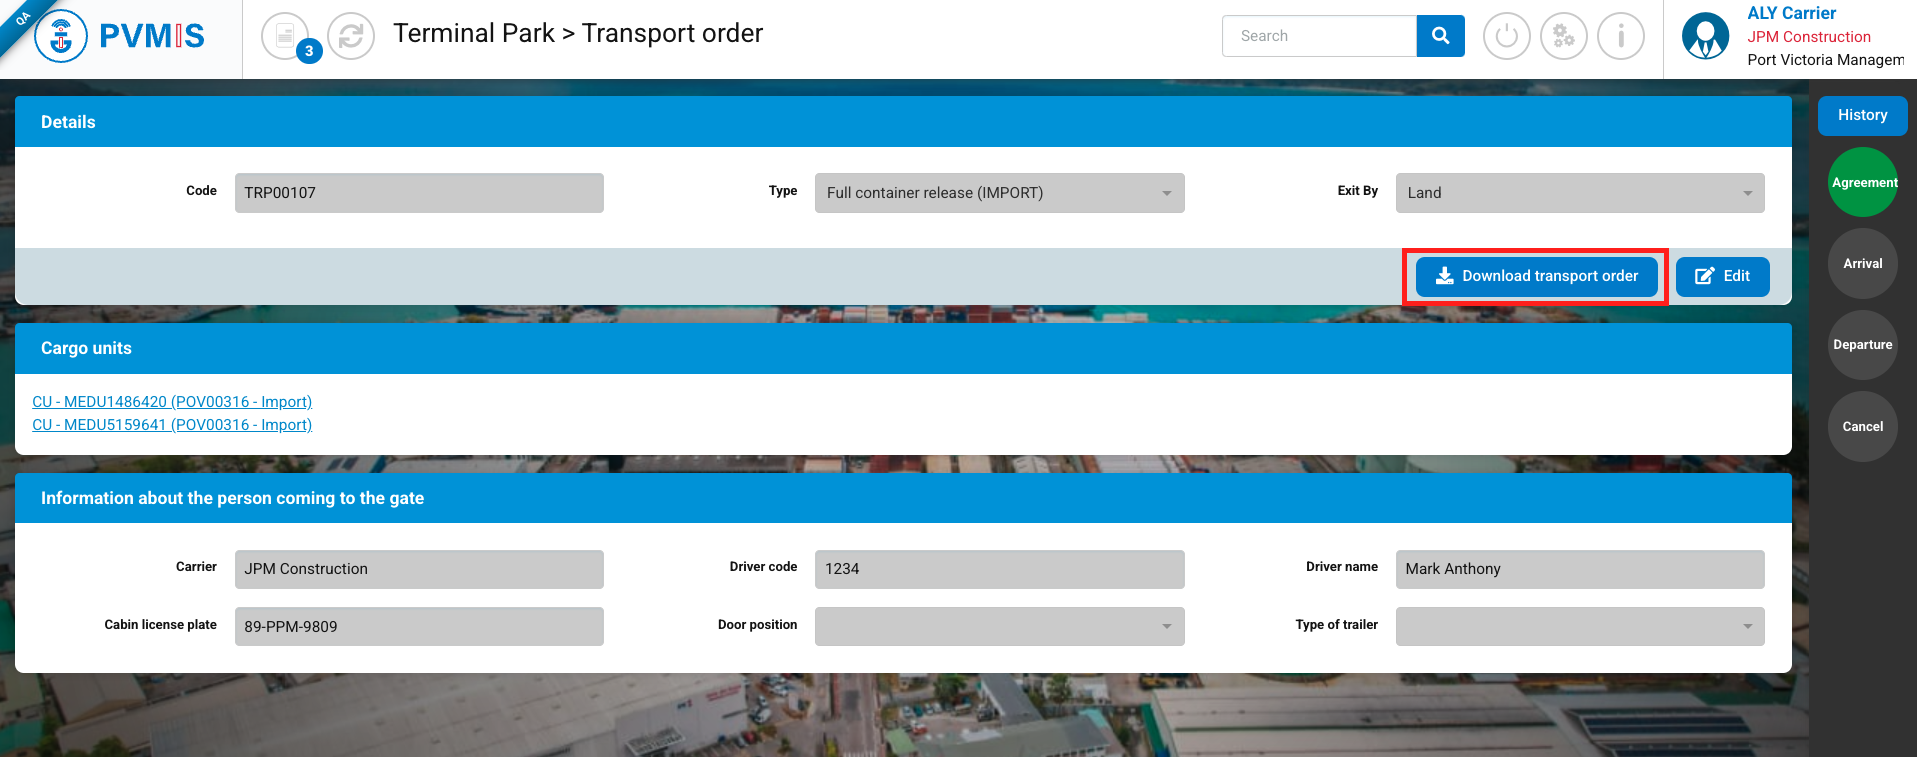Click the magnifier search button
This screenshot has height=757, width=1917.
point(1440,36)
